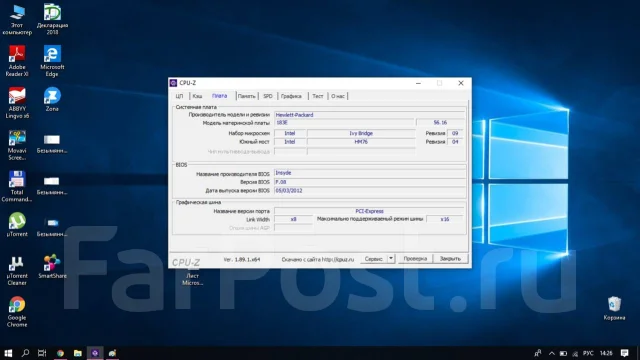
Task: Click the Ivy Bridge chipset value
Action: tap(361, 133)
